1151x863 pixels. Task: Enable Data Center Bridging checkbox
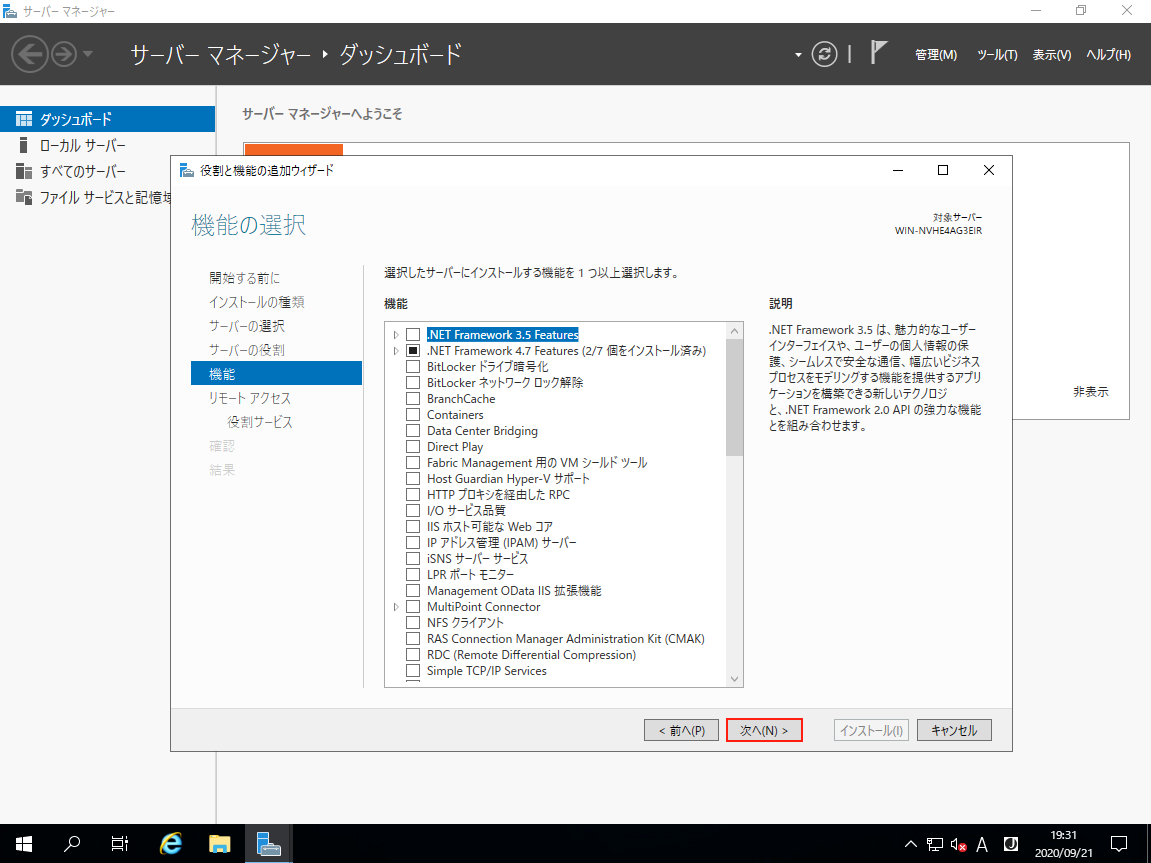[x=413, y=431]
